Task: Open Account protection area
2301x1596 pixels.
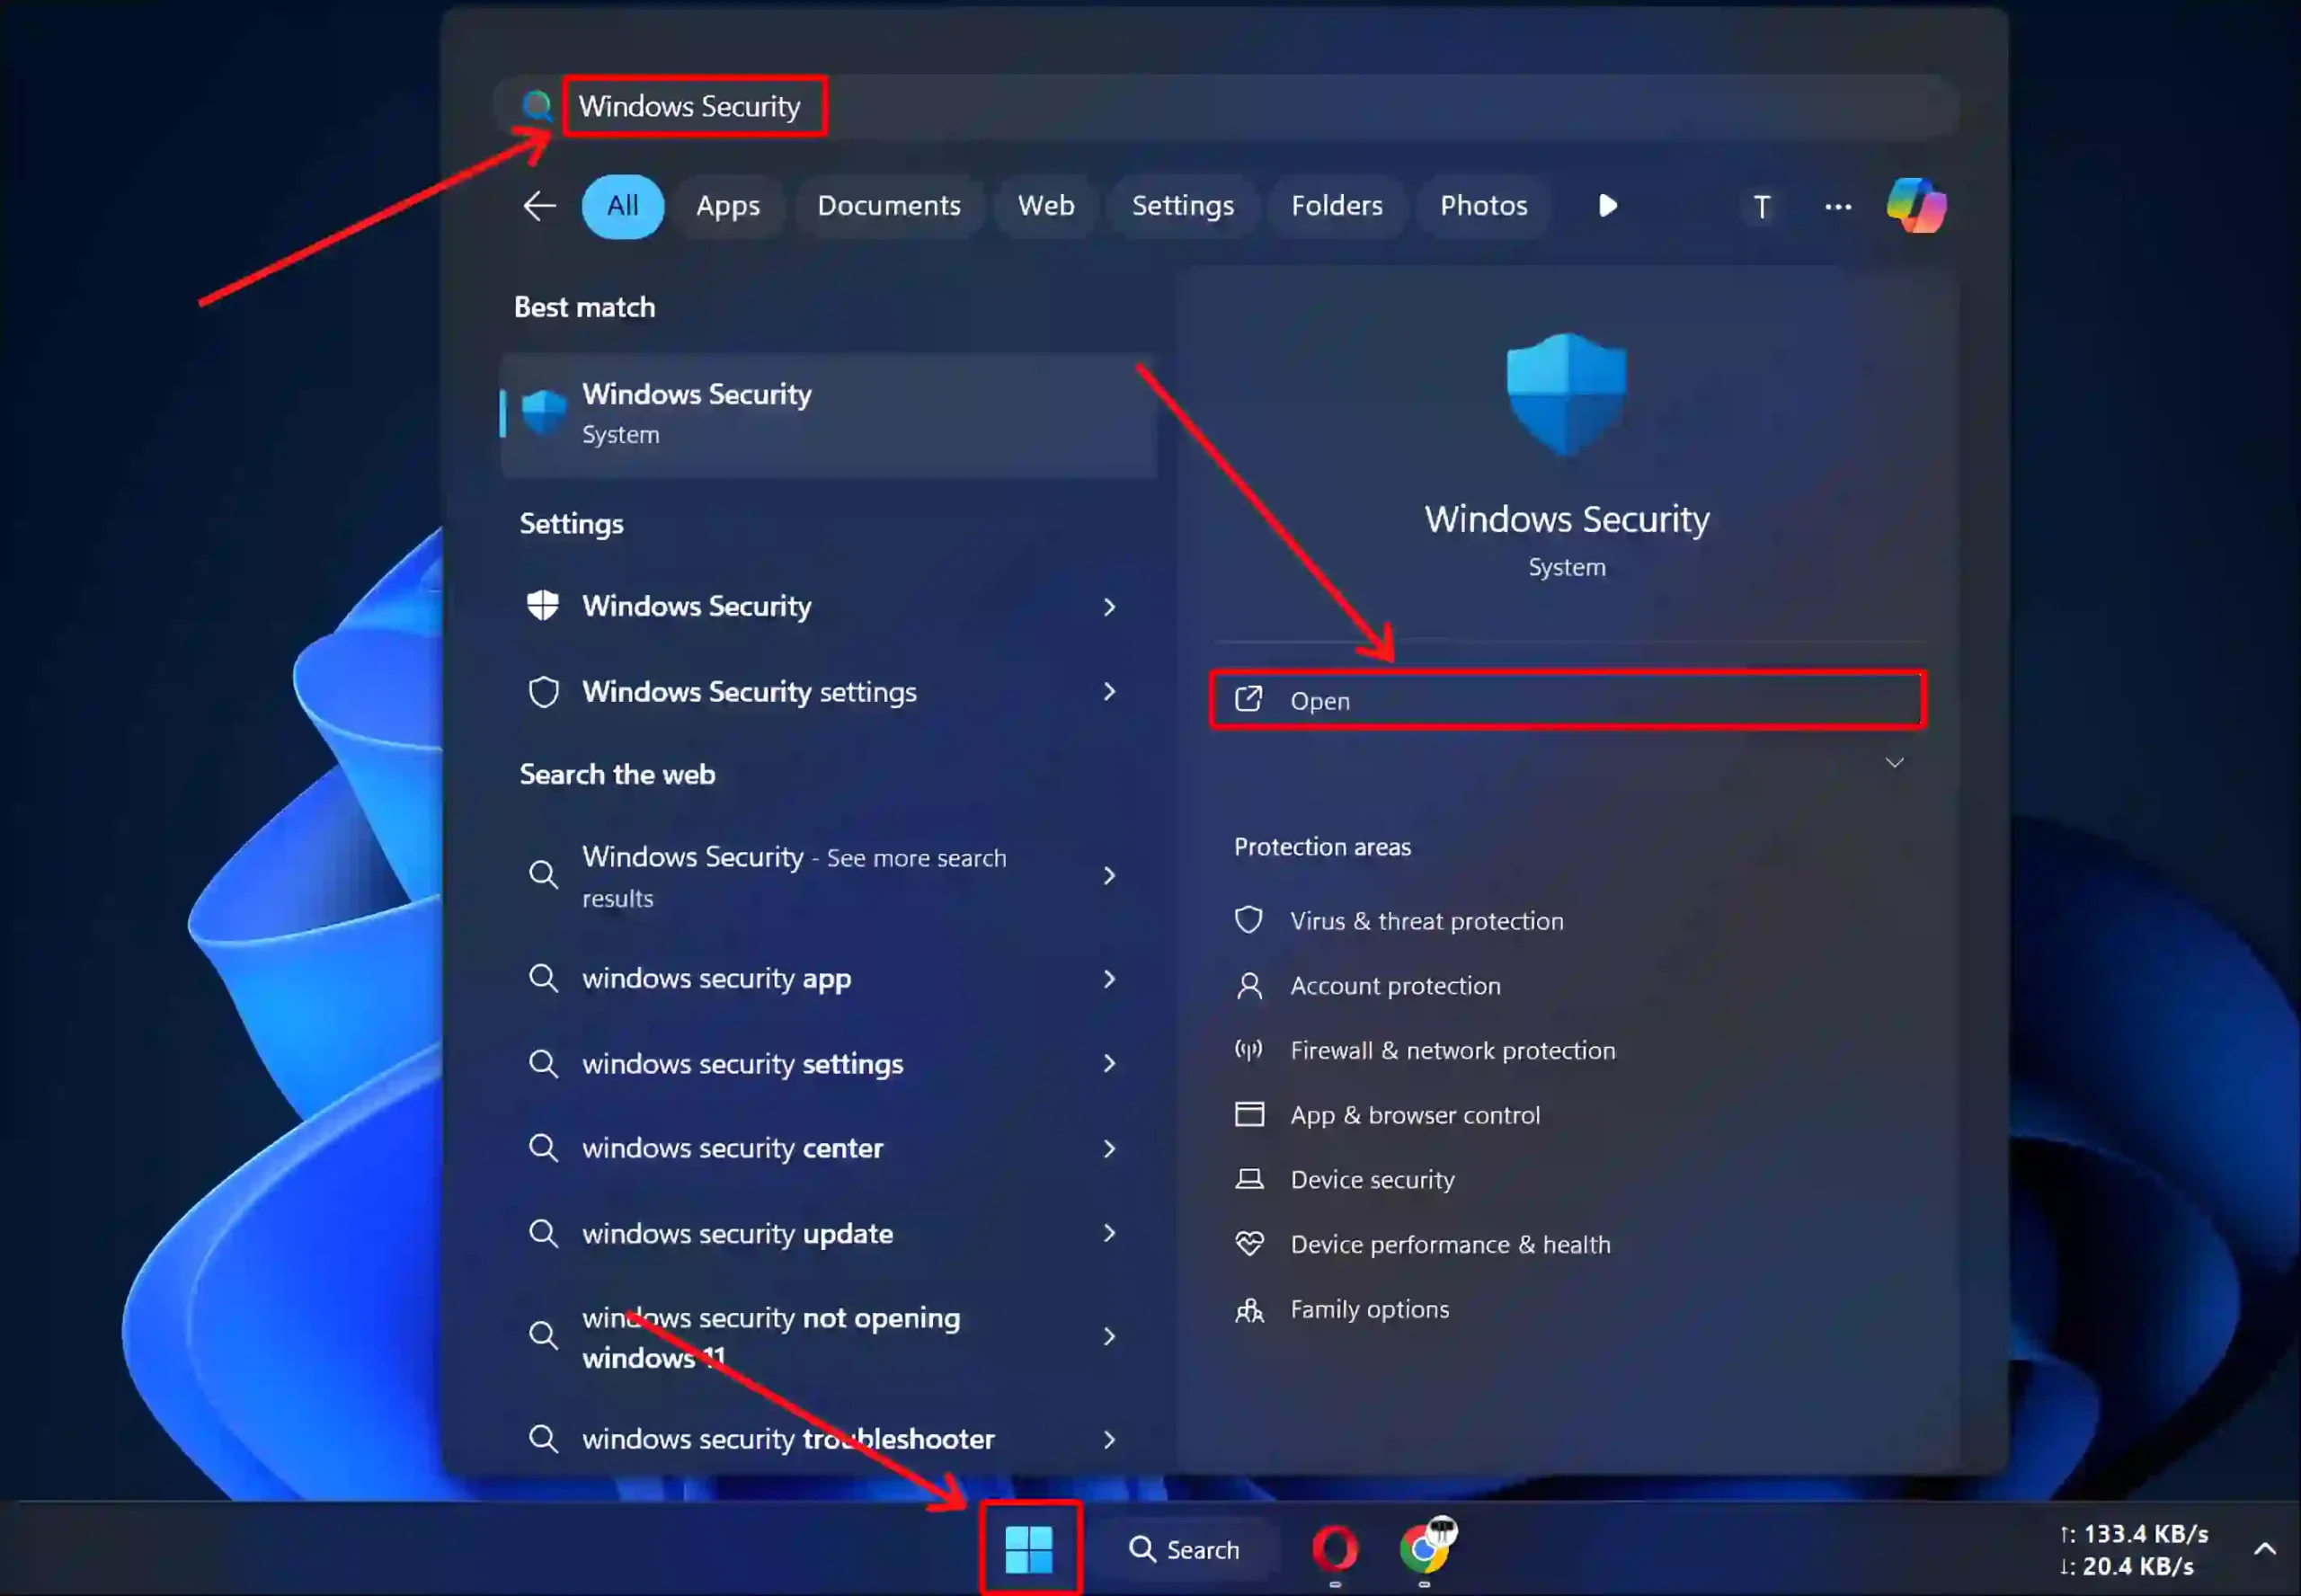Action: [1395, 986]
